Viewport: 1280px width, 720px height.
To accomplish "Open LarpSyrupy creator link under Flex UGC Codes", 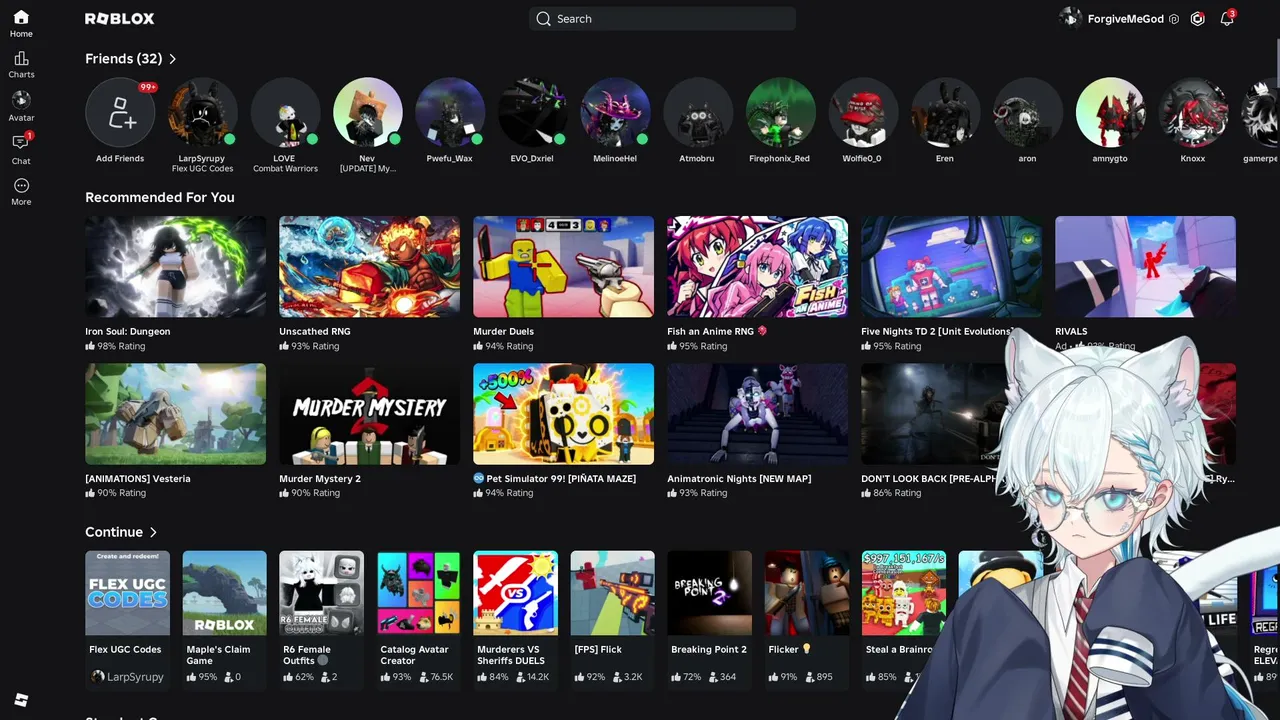I will point(135,677).
